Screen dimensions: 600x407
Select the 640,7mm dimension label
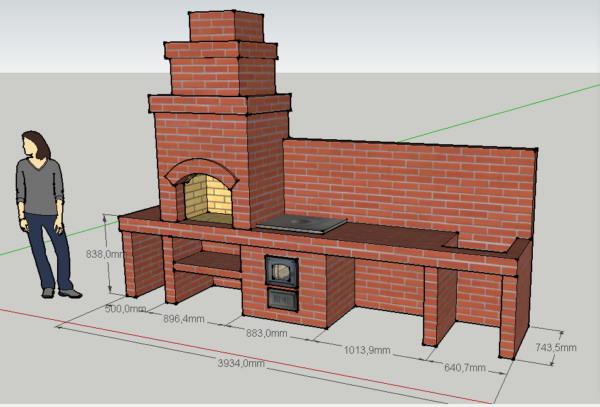pyautogui.click(x=465, y=368)
